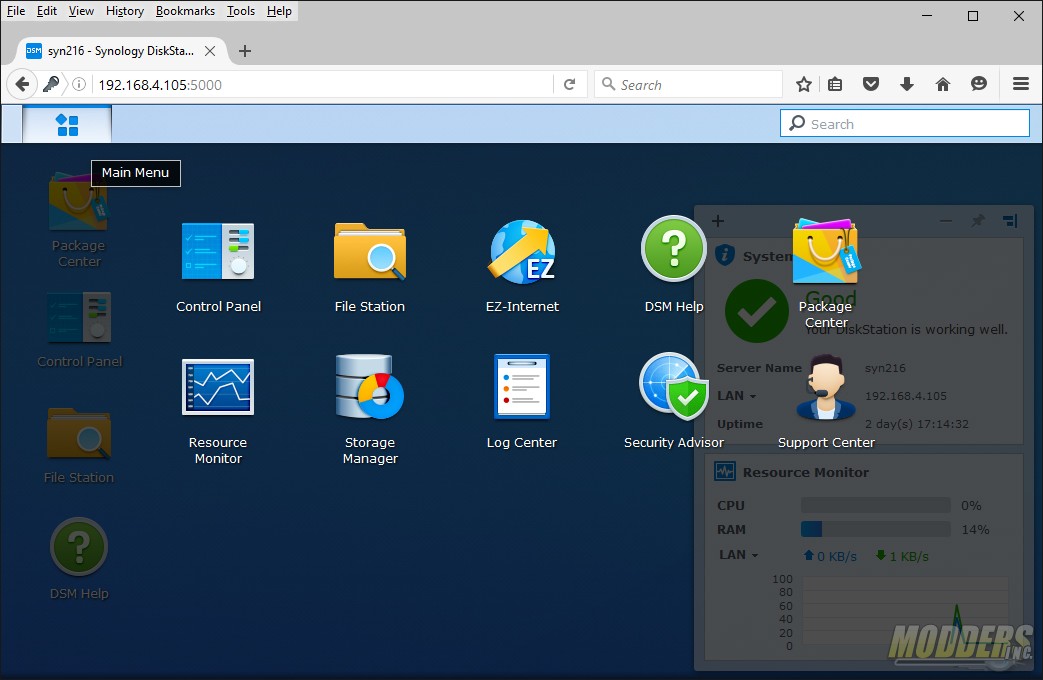Minimize the widgets panel

pos(945,220)
